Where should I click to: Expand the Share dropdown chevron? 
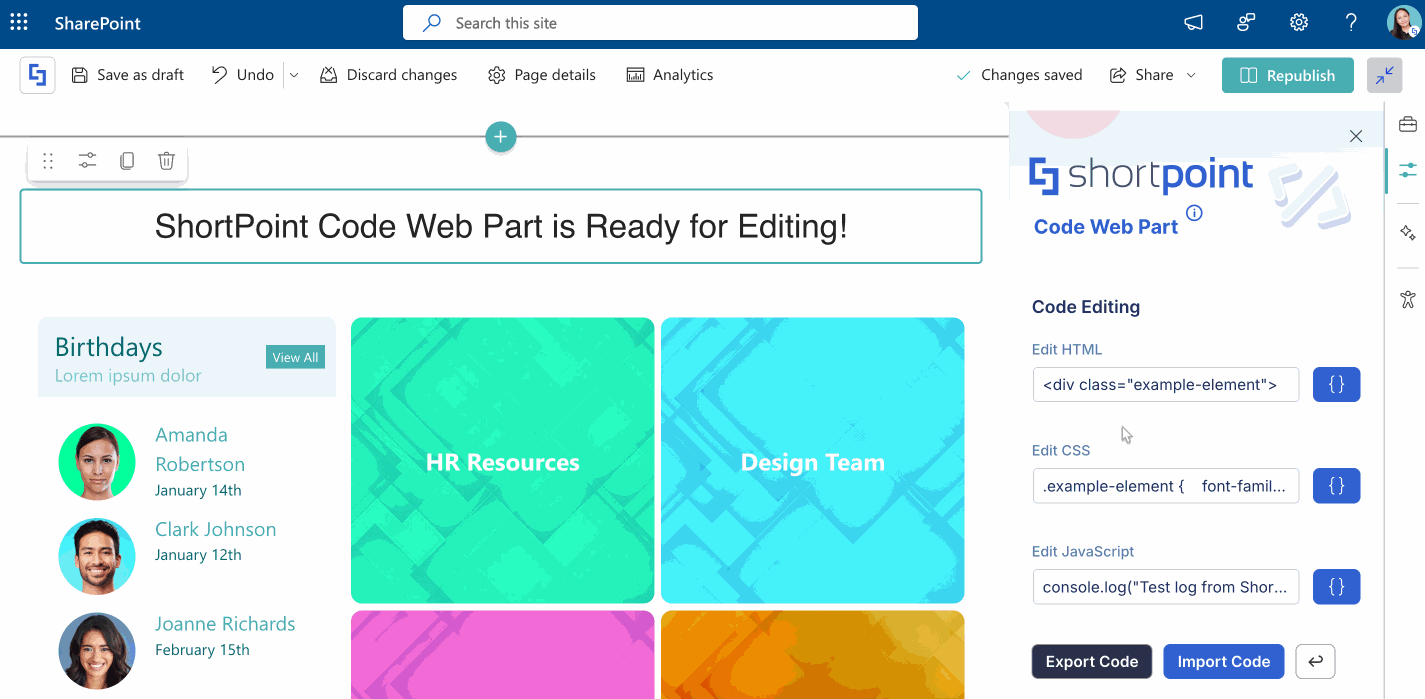point(1191,75)
